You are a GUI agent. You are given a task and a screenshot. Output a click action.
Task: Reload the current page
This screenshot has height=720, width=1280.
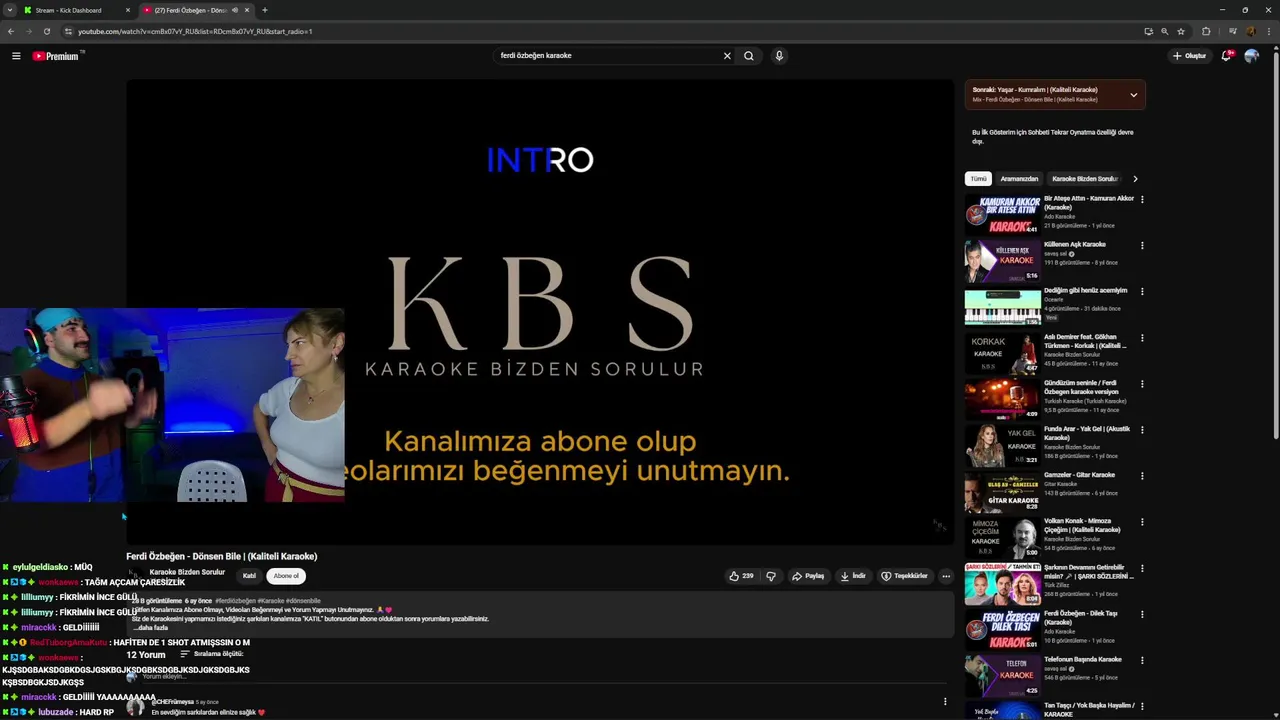[47, 31]
